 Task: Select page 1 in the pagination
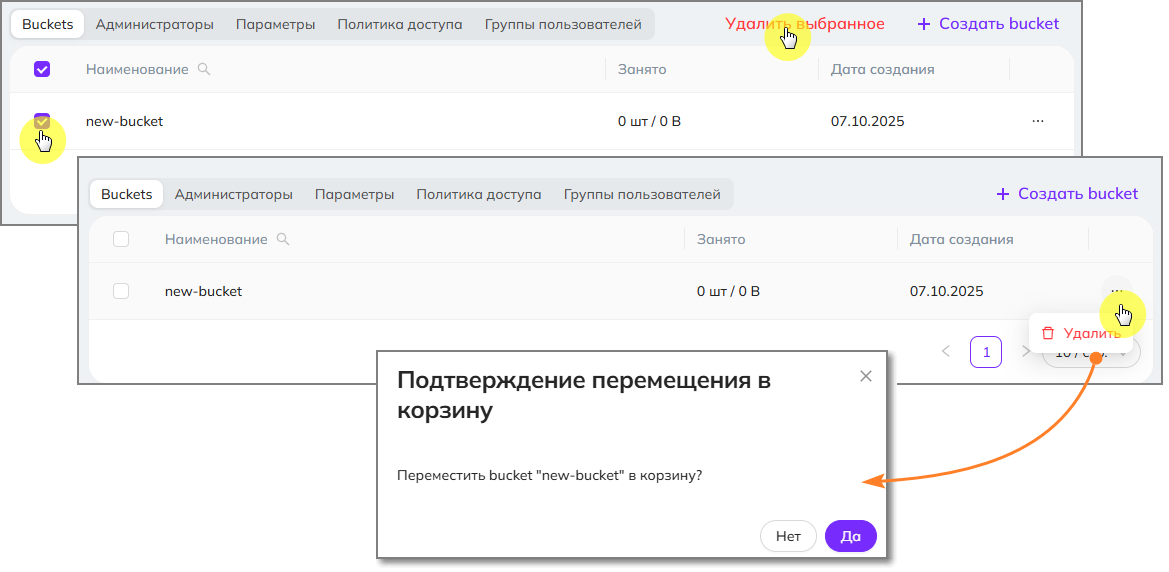click(x=986, y=352)
